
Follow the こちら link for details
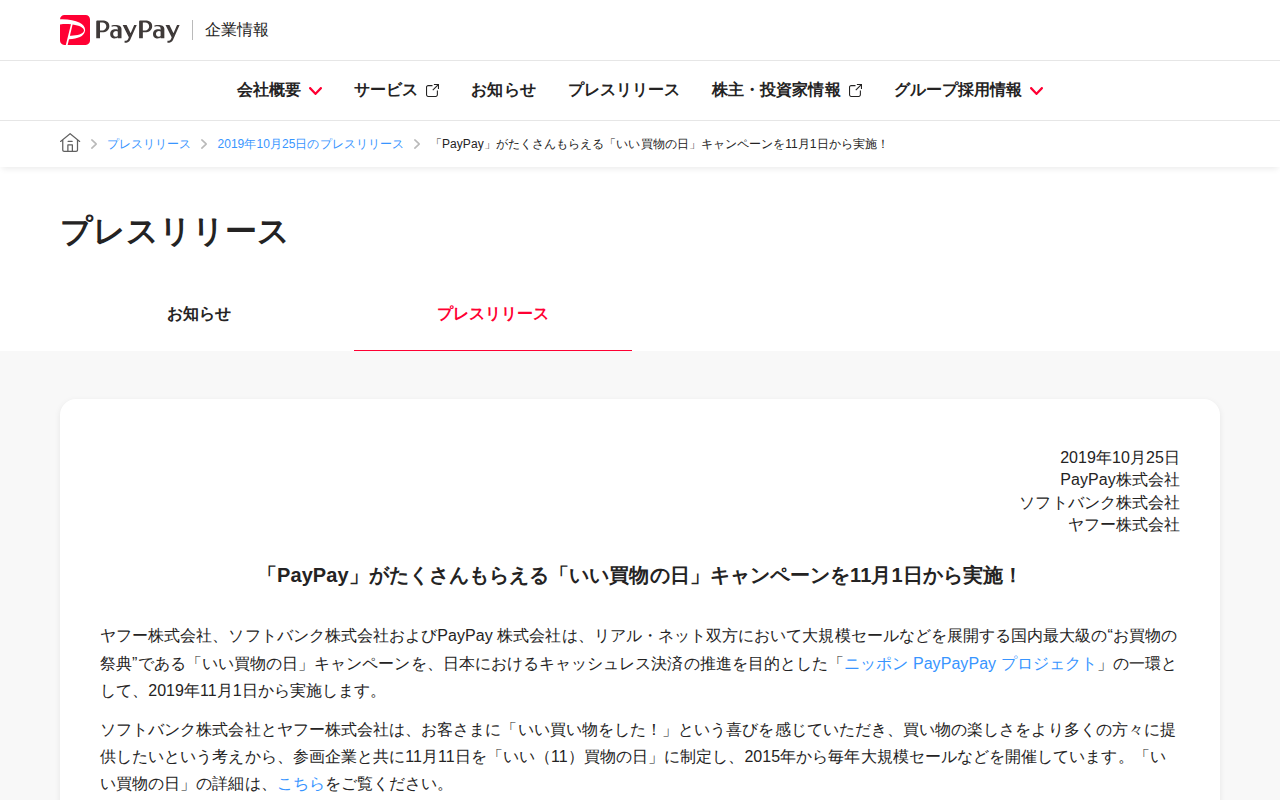click(x=301, y=784)
